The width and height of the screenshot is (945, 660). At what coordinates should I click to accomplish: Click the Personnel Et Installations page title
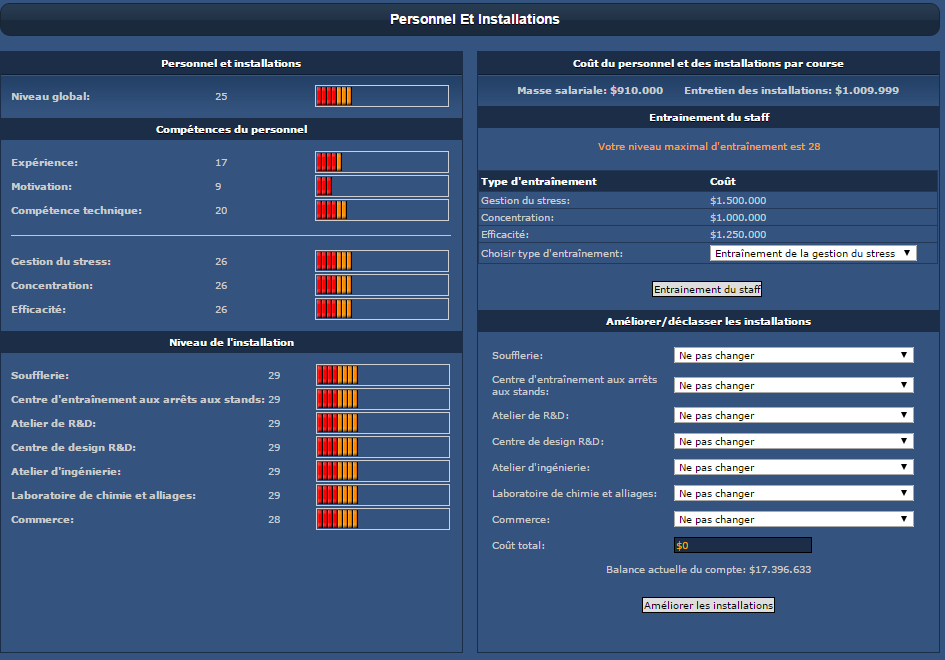click(475, 19)
